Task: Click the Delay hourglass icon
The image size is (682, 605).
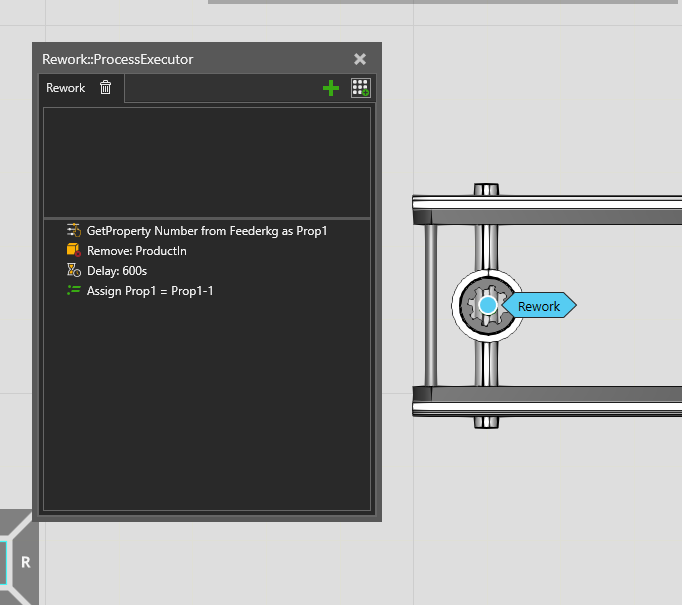Action: coord(73,271)
